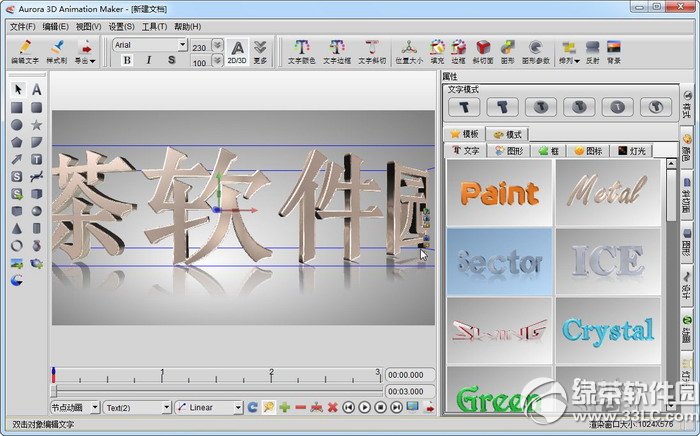Apply the ICE text template
Viewport: 700px width, 436px height.
tap(608, 262)
